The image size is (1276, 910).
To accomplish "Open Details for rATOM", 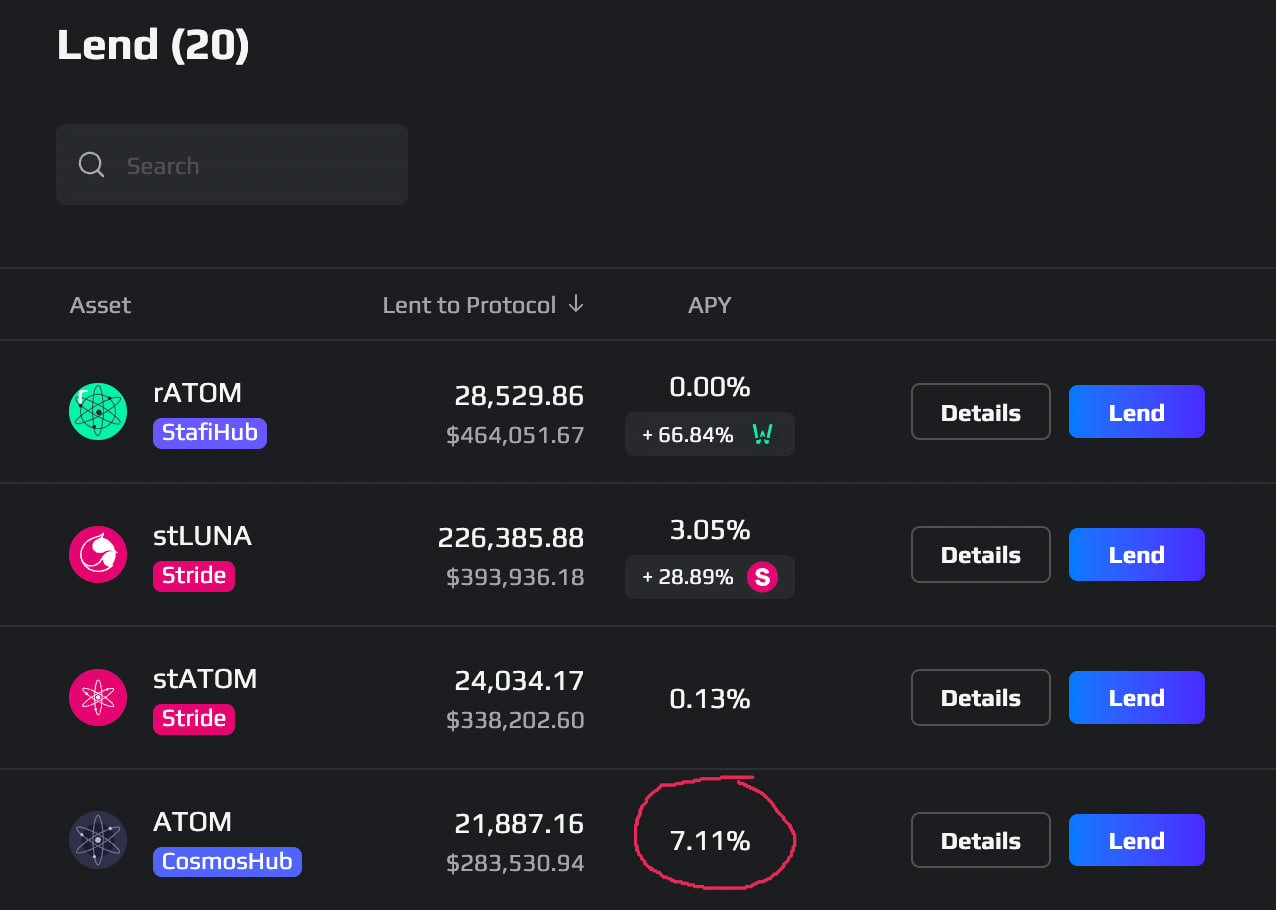I will click(980, 412).
